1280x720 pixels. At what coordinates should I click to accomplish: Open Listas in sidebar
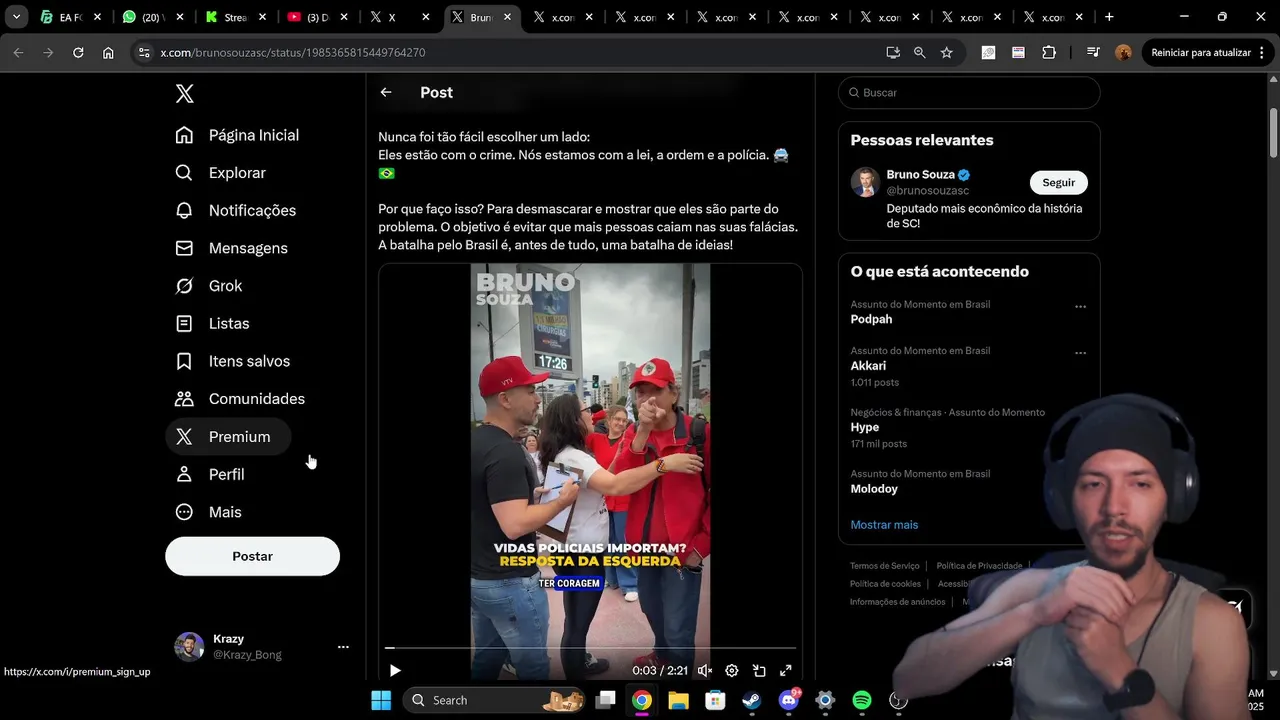coord(212,323)
